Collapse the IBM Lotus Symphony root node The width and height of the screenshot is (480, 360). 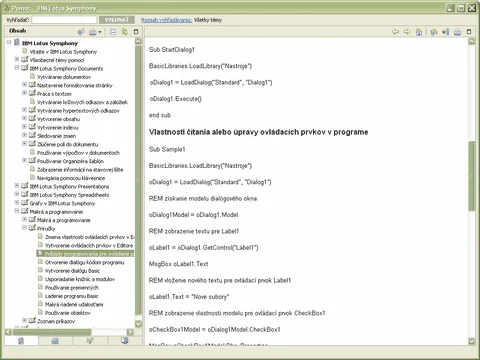coord(9,42)
